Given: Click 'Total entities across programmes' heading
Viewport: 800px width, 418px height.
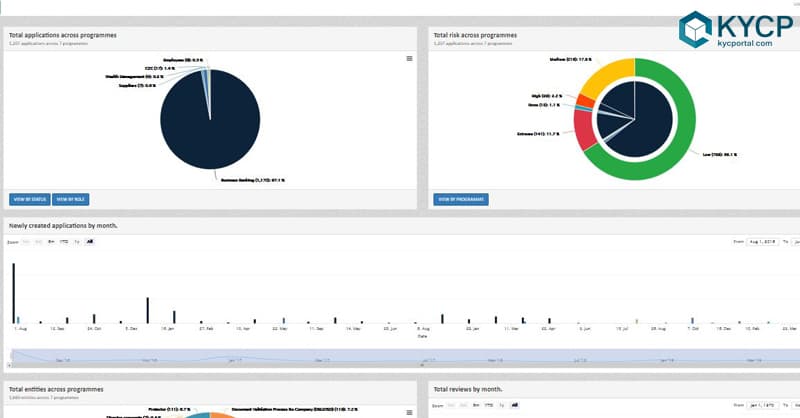Looking at the screenshot, I should click(x=56, y=389).
